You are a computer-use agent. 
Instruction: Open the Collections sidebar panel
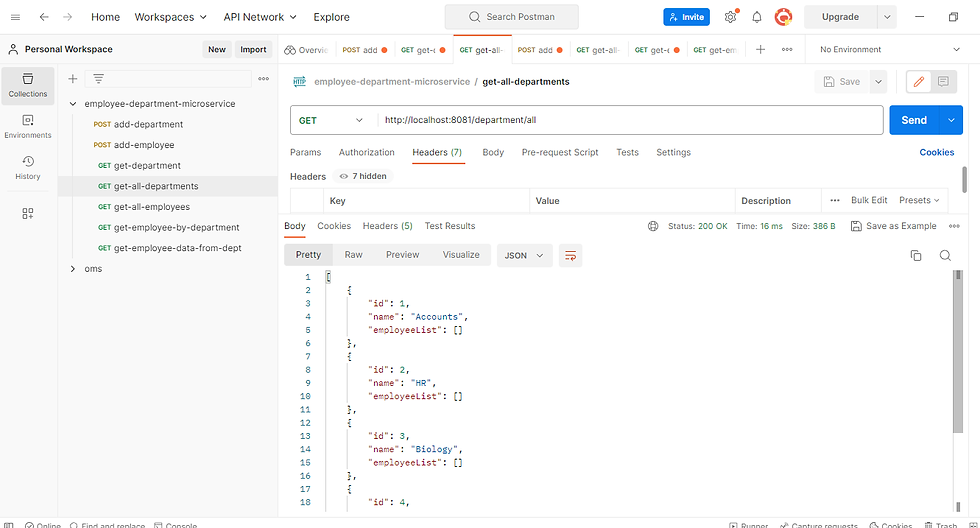(x=28, y=85)
